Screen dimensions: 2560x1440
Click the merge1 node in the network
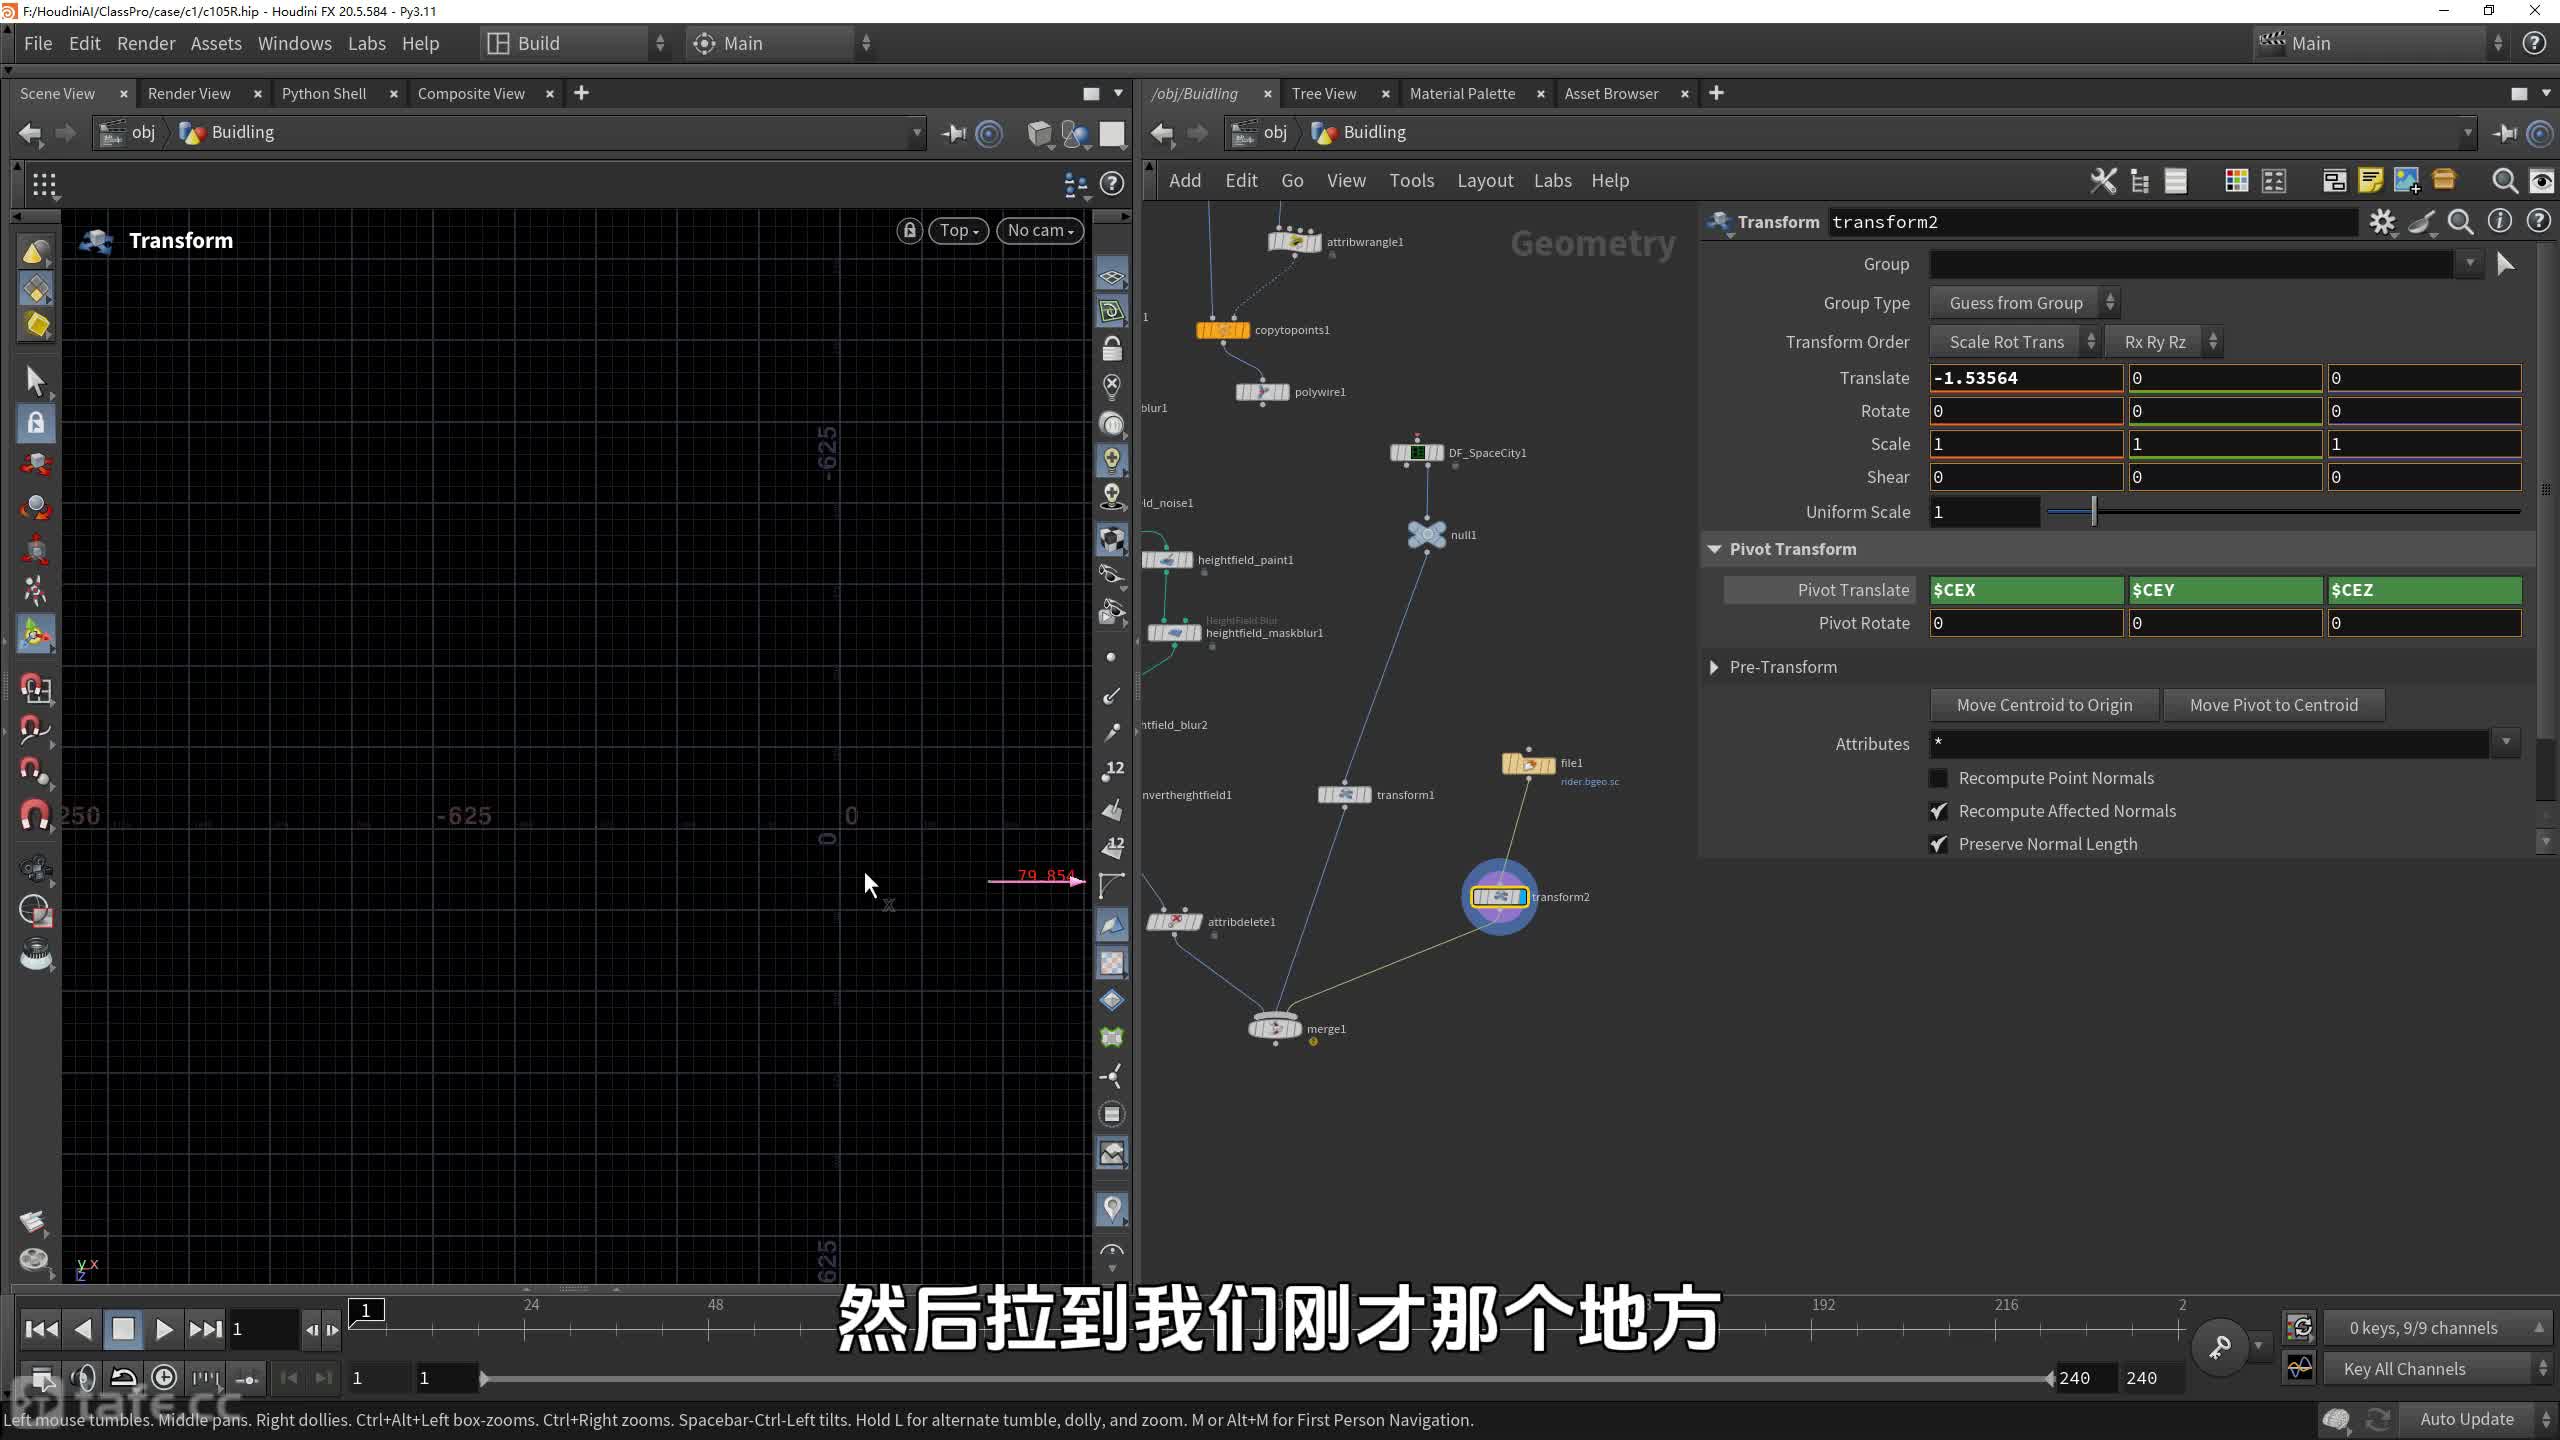1275,1028
